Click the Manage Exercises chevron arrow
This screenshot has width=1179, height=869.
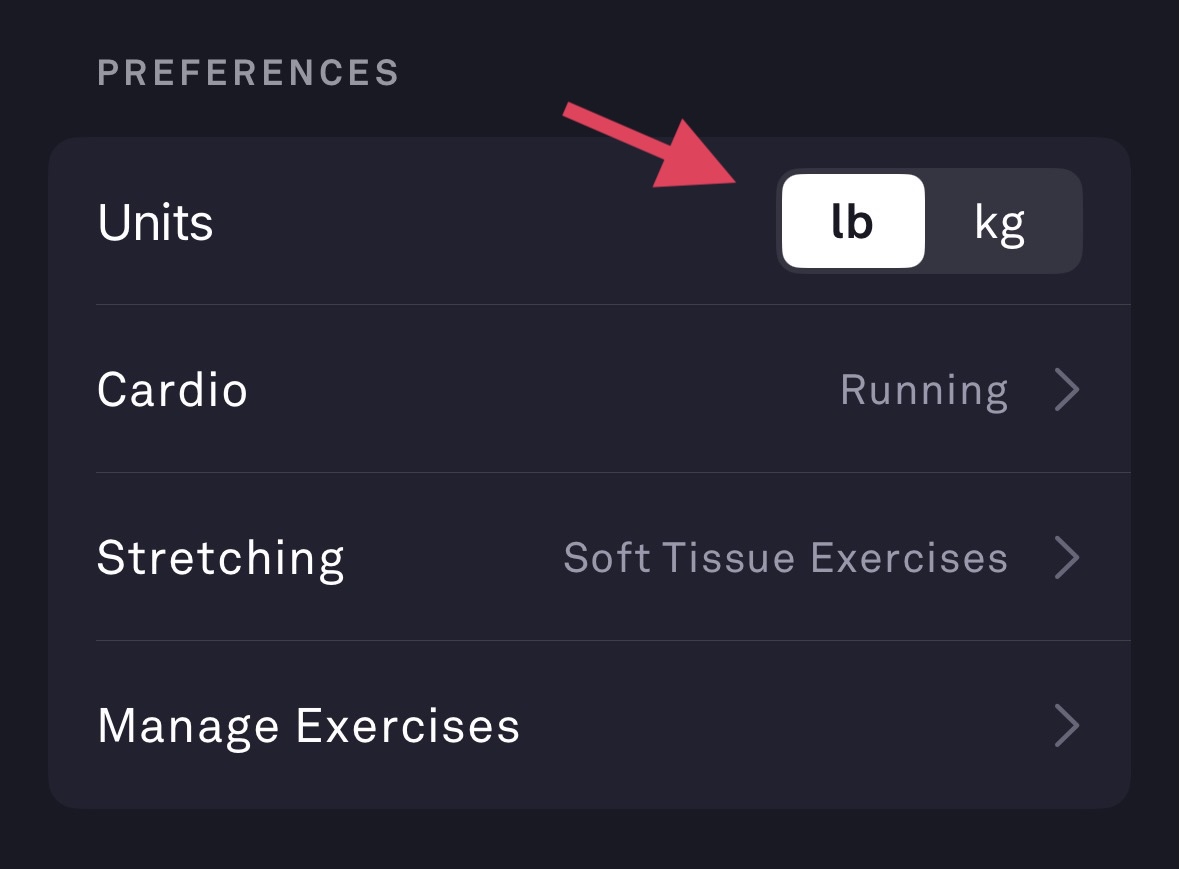(x=1067, y=725)
